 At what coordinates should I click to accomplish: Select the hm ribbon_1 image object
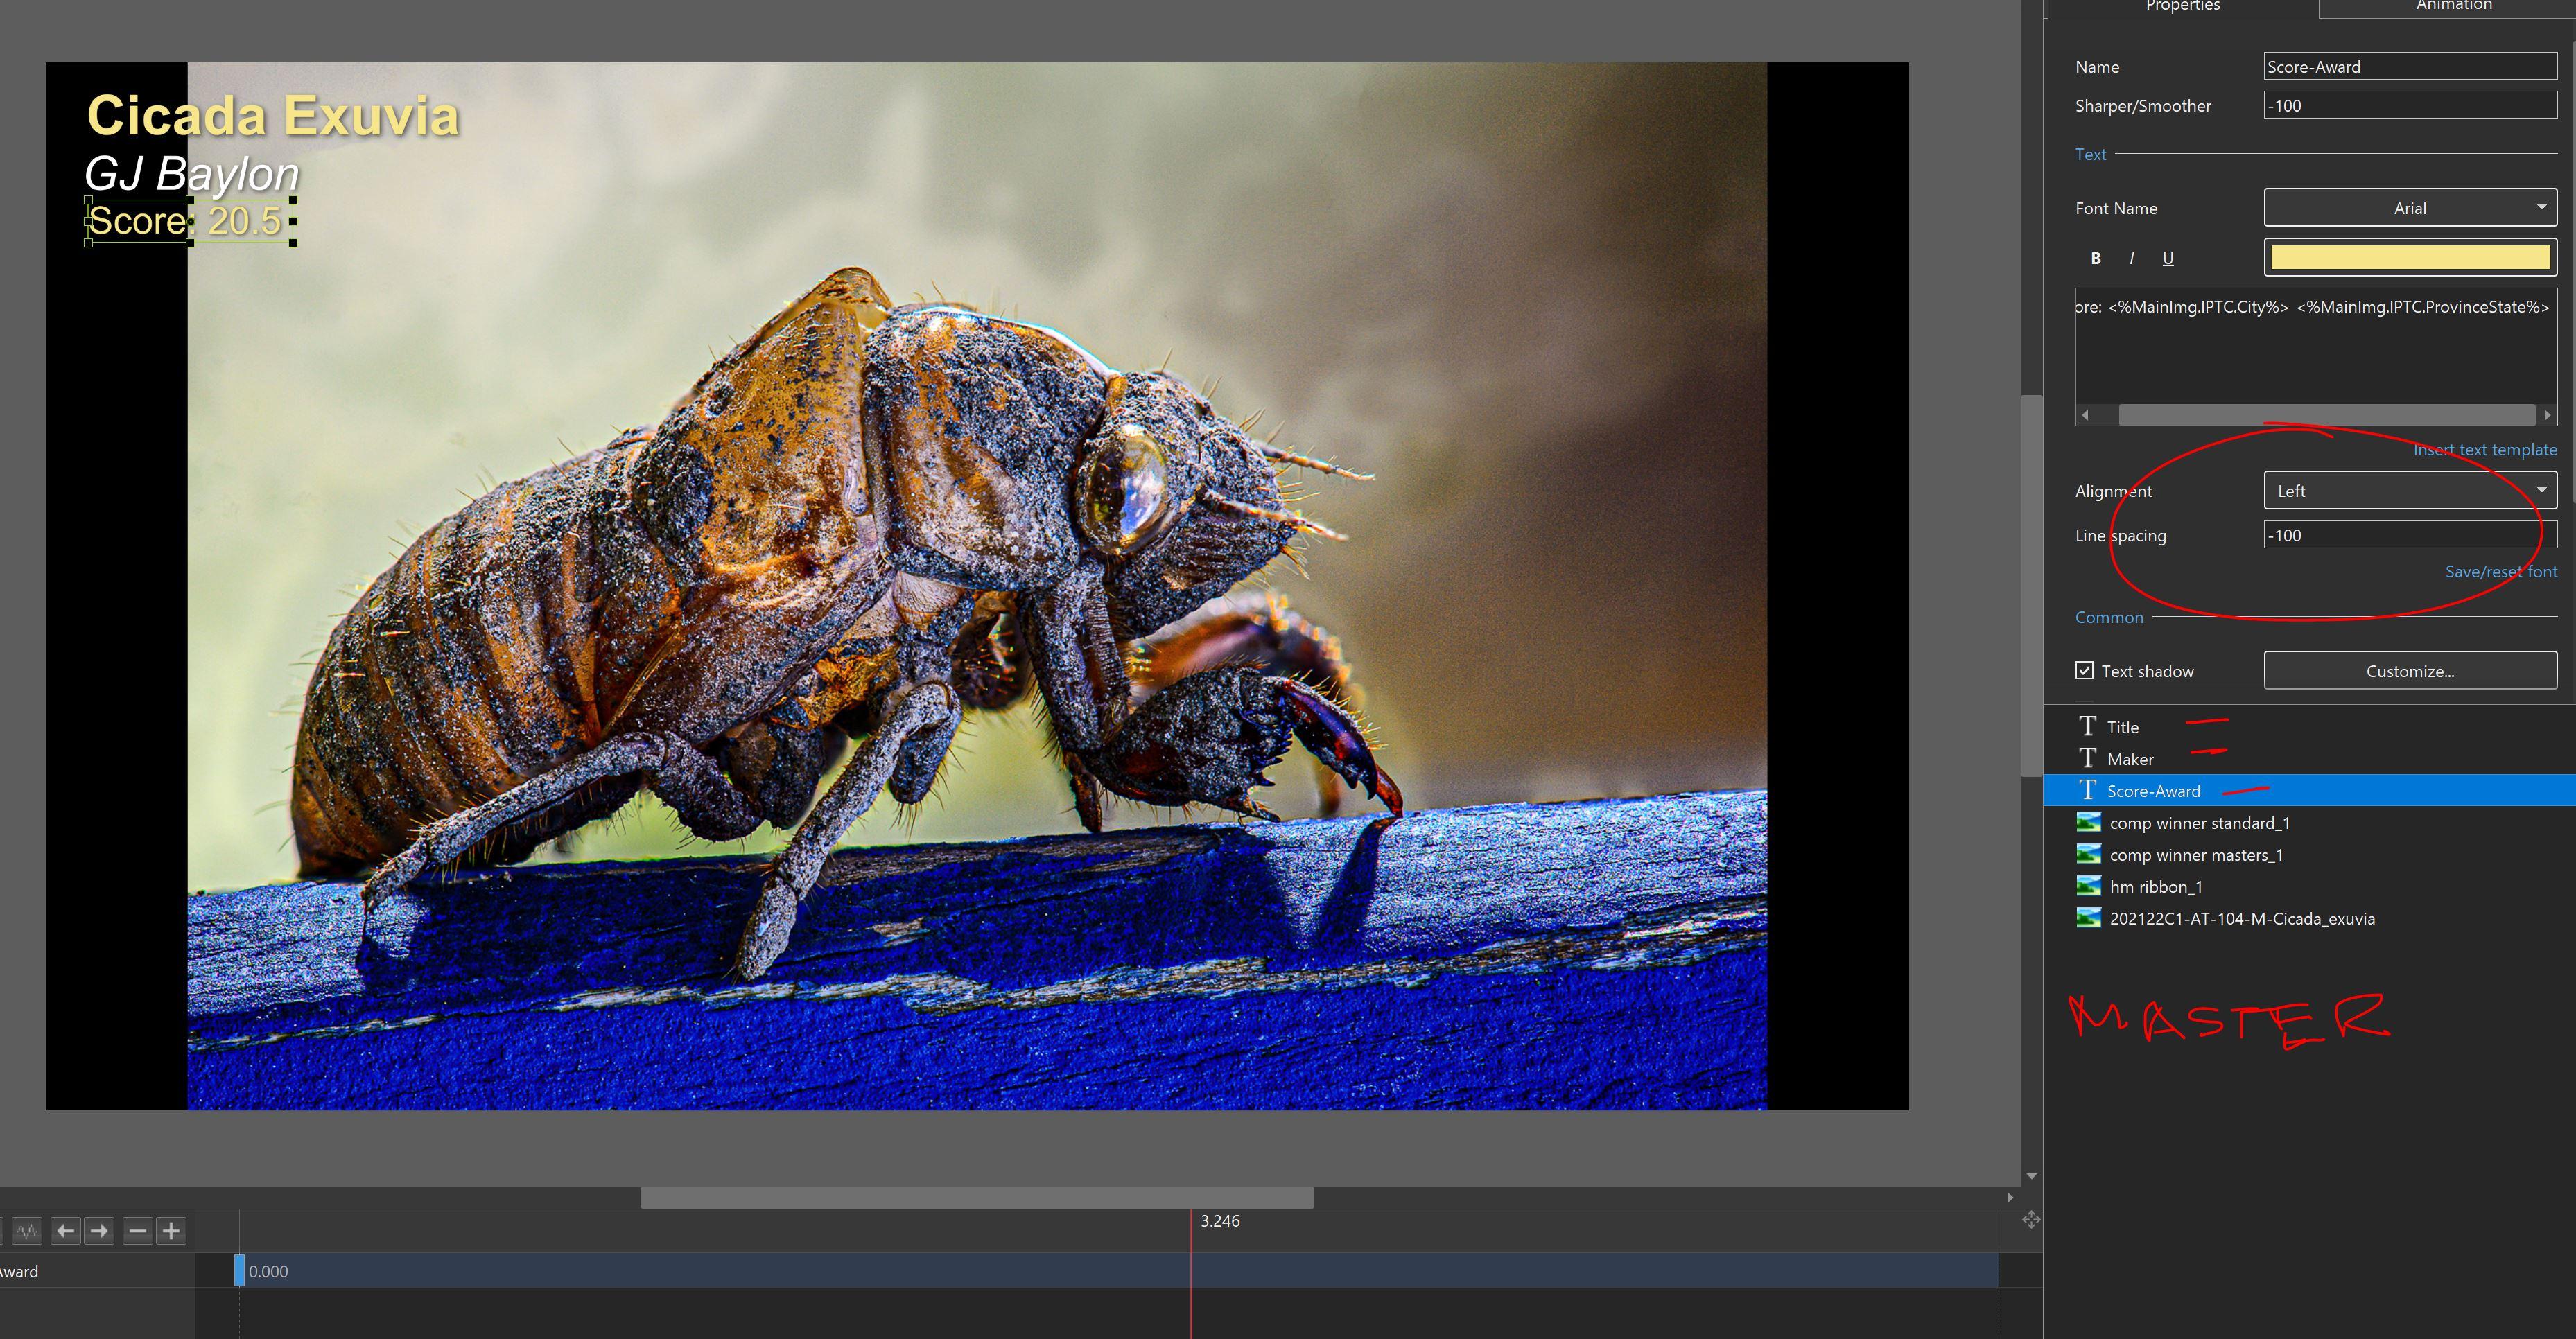tap(2155, 887)
